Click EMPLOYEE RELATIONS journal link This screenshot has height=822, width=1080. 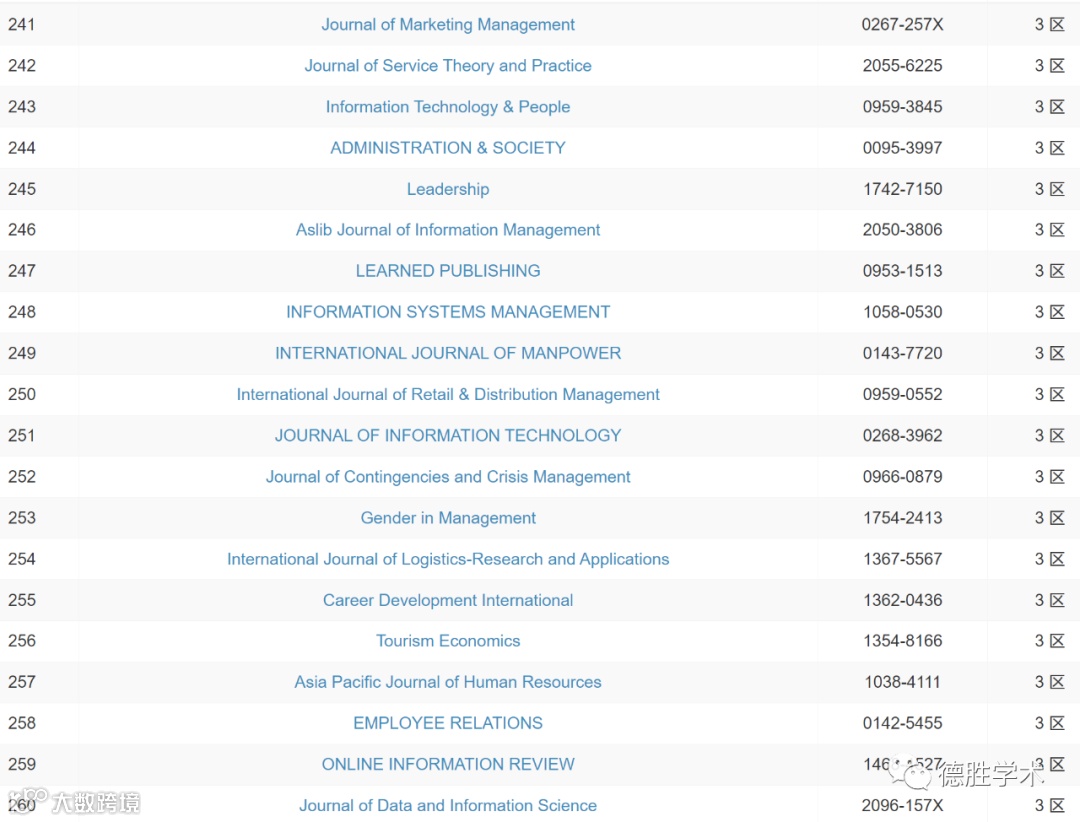448,723
